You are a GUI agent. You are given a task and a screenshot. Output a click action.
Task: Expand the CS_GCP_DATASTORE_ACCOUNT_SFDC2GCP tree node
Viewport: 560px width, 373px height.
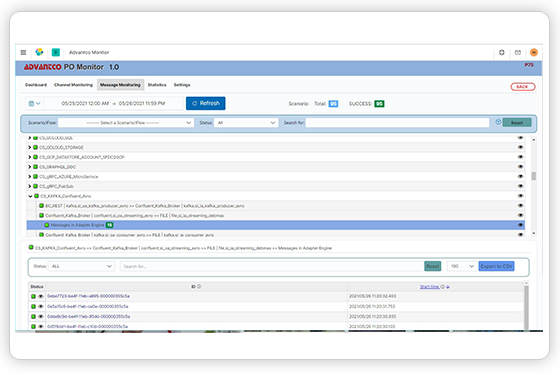[x=30, y=157]
